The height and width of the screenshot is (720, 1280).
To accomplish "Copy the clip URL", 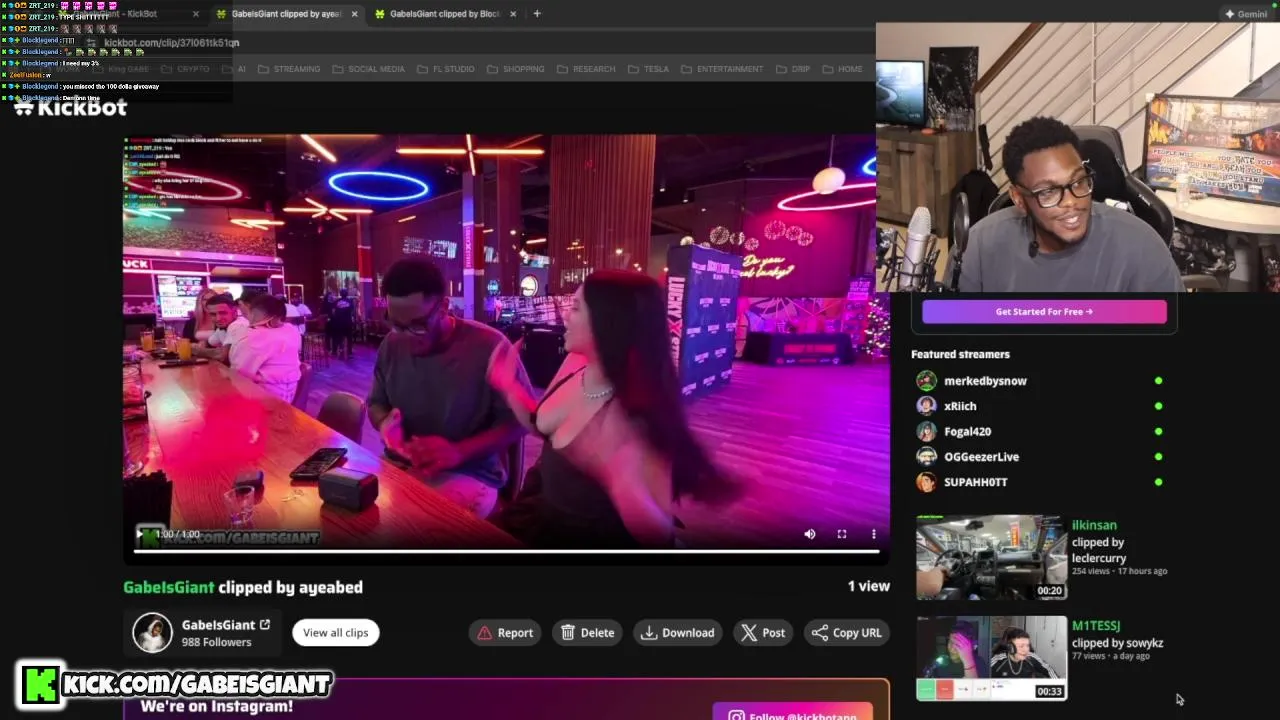I will click(x=847, y=632).
